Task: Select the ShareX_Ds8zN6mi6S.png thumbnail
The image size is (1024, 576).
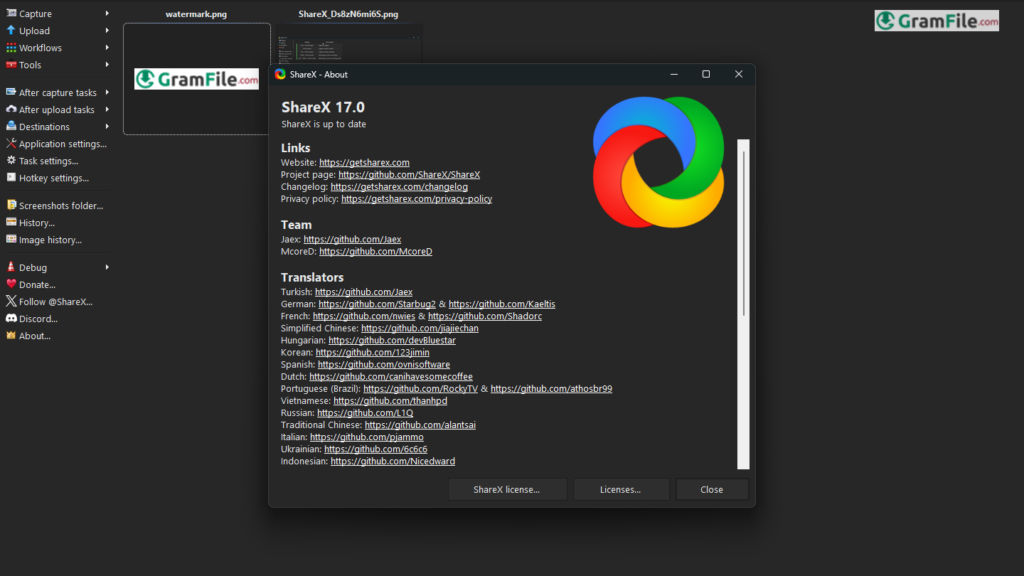Action: pyautogui.click(x=348, y=44)
